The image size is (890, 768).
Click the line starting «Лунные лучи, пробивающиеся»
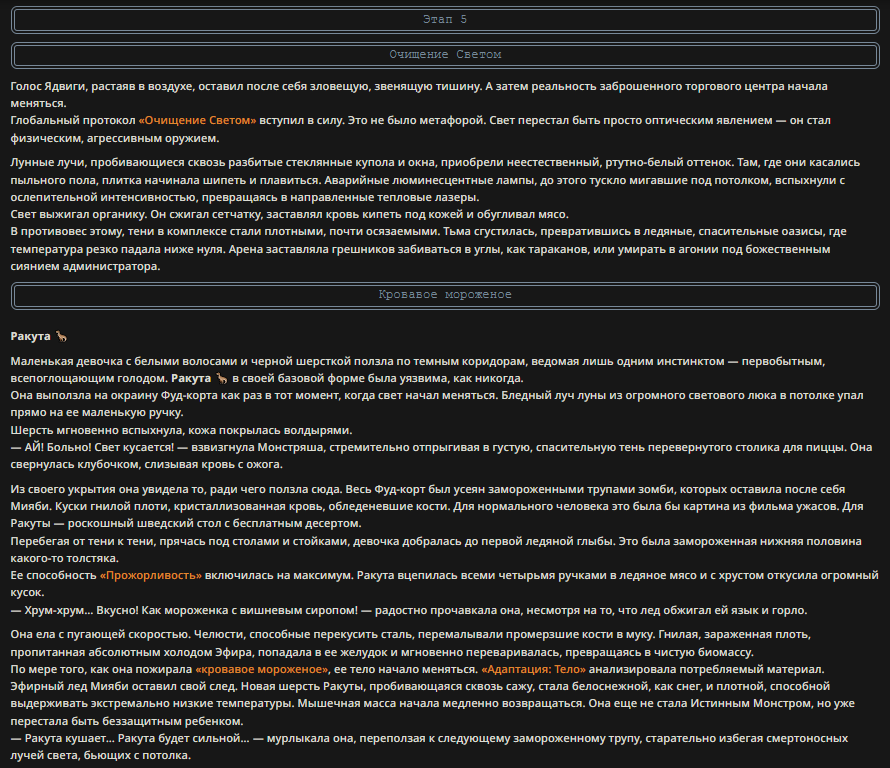click(435, 163)
